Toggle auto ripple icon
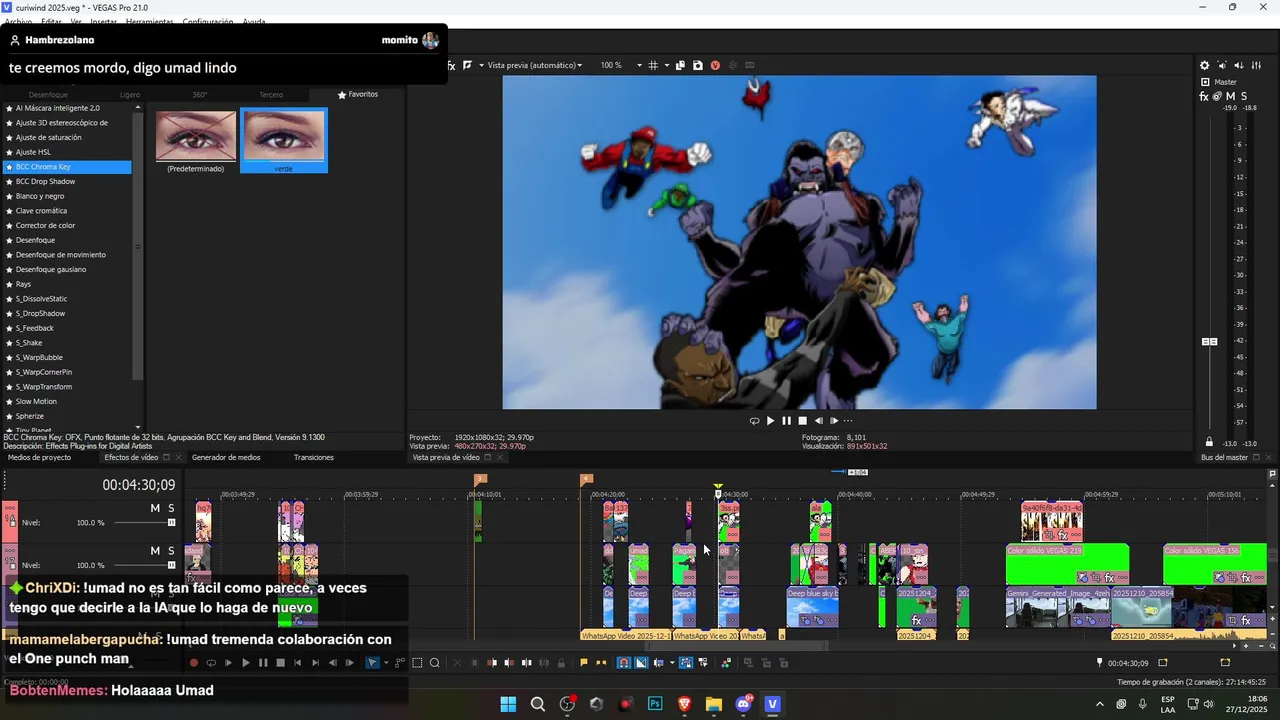The image size is (1280, 720). point(658,662)
